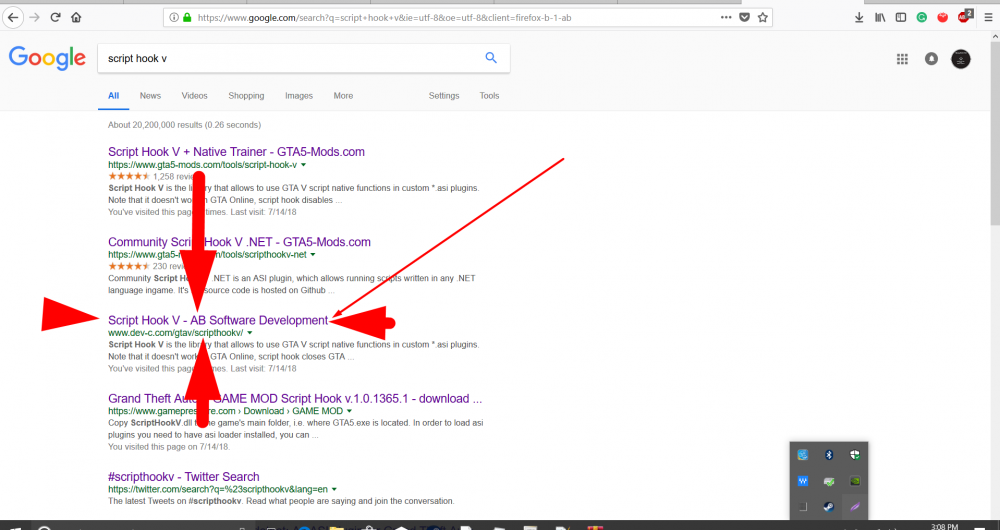Open site information icon in address bar
1000x530 pixels.
pyautogui.click(x=174, y=18)
